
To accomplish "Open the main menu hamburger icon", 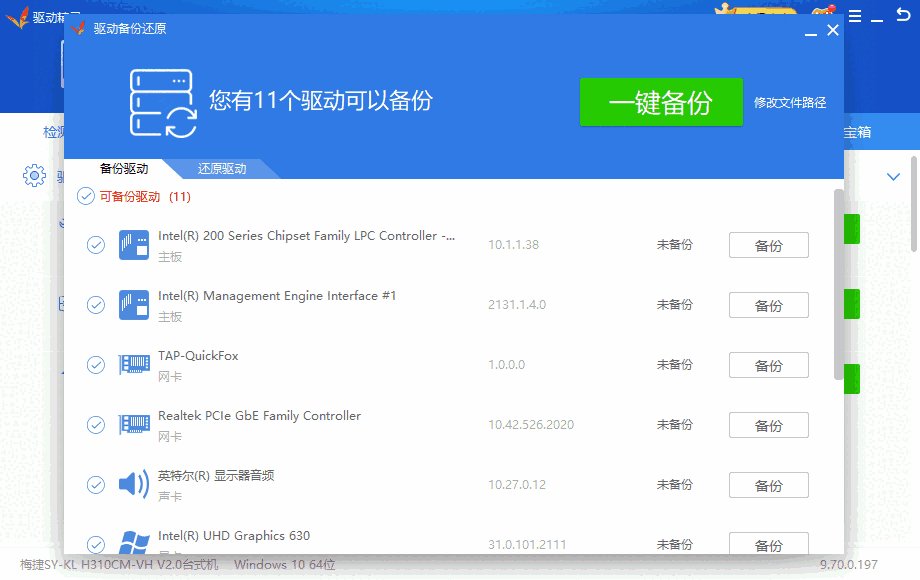I will (855, 16).
